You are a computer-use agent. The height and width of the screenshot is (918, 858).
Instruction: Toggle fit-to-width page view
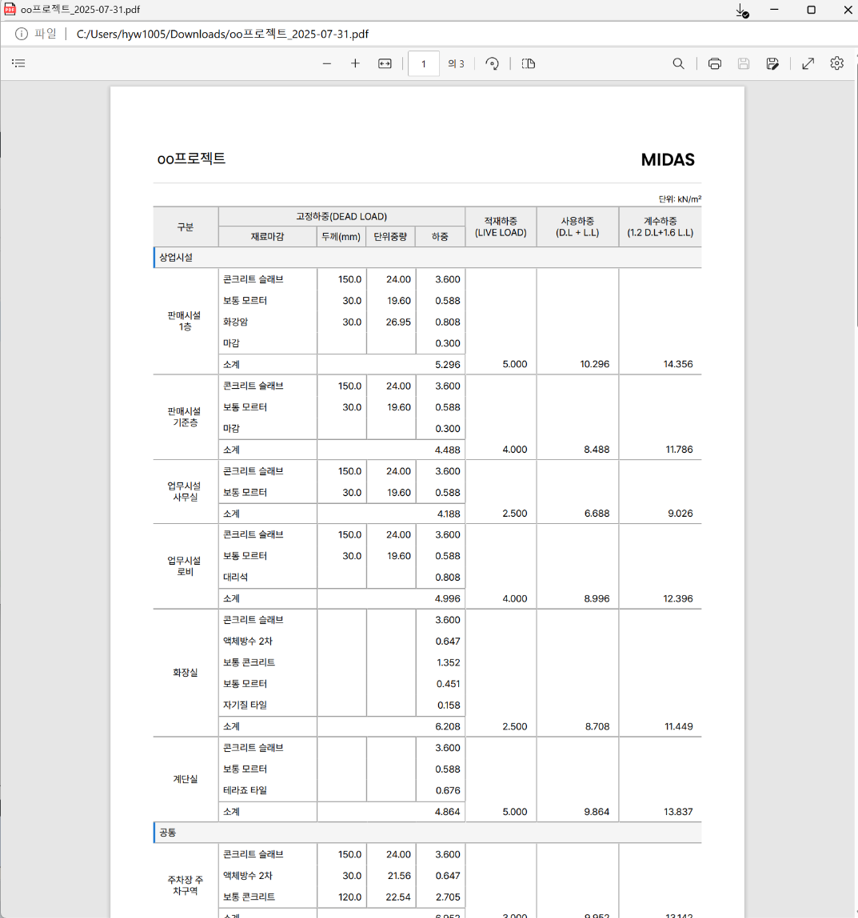[385, 63]
